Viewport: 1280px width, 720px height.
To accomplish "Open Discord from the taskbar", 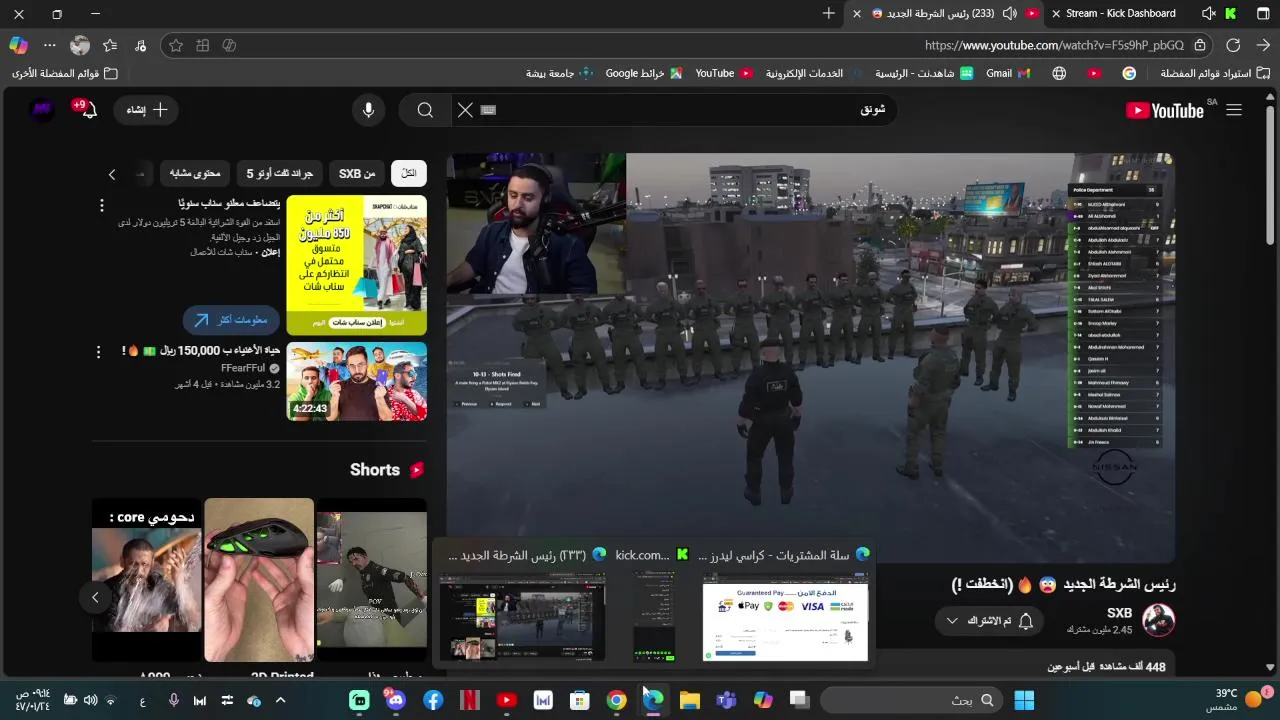I will click(396, 700).
